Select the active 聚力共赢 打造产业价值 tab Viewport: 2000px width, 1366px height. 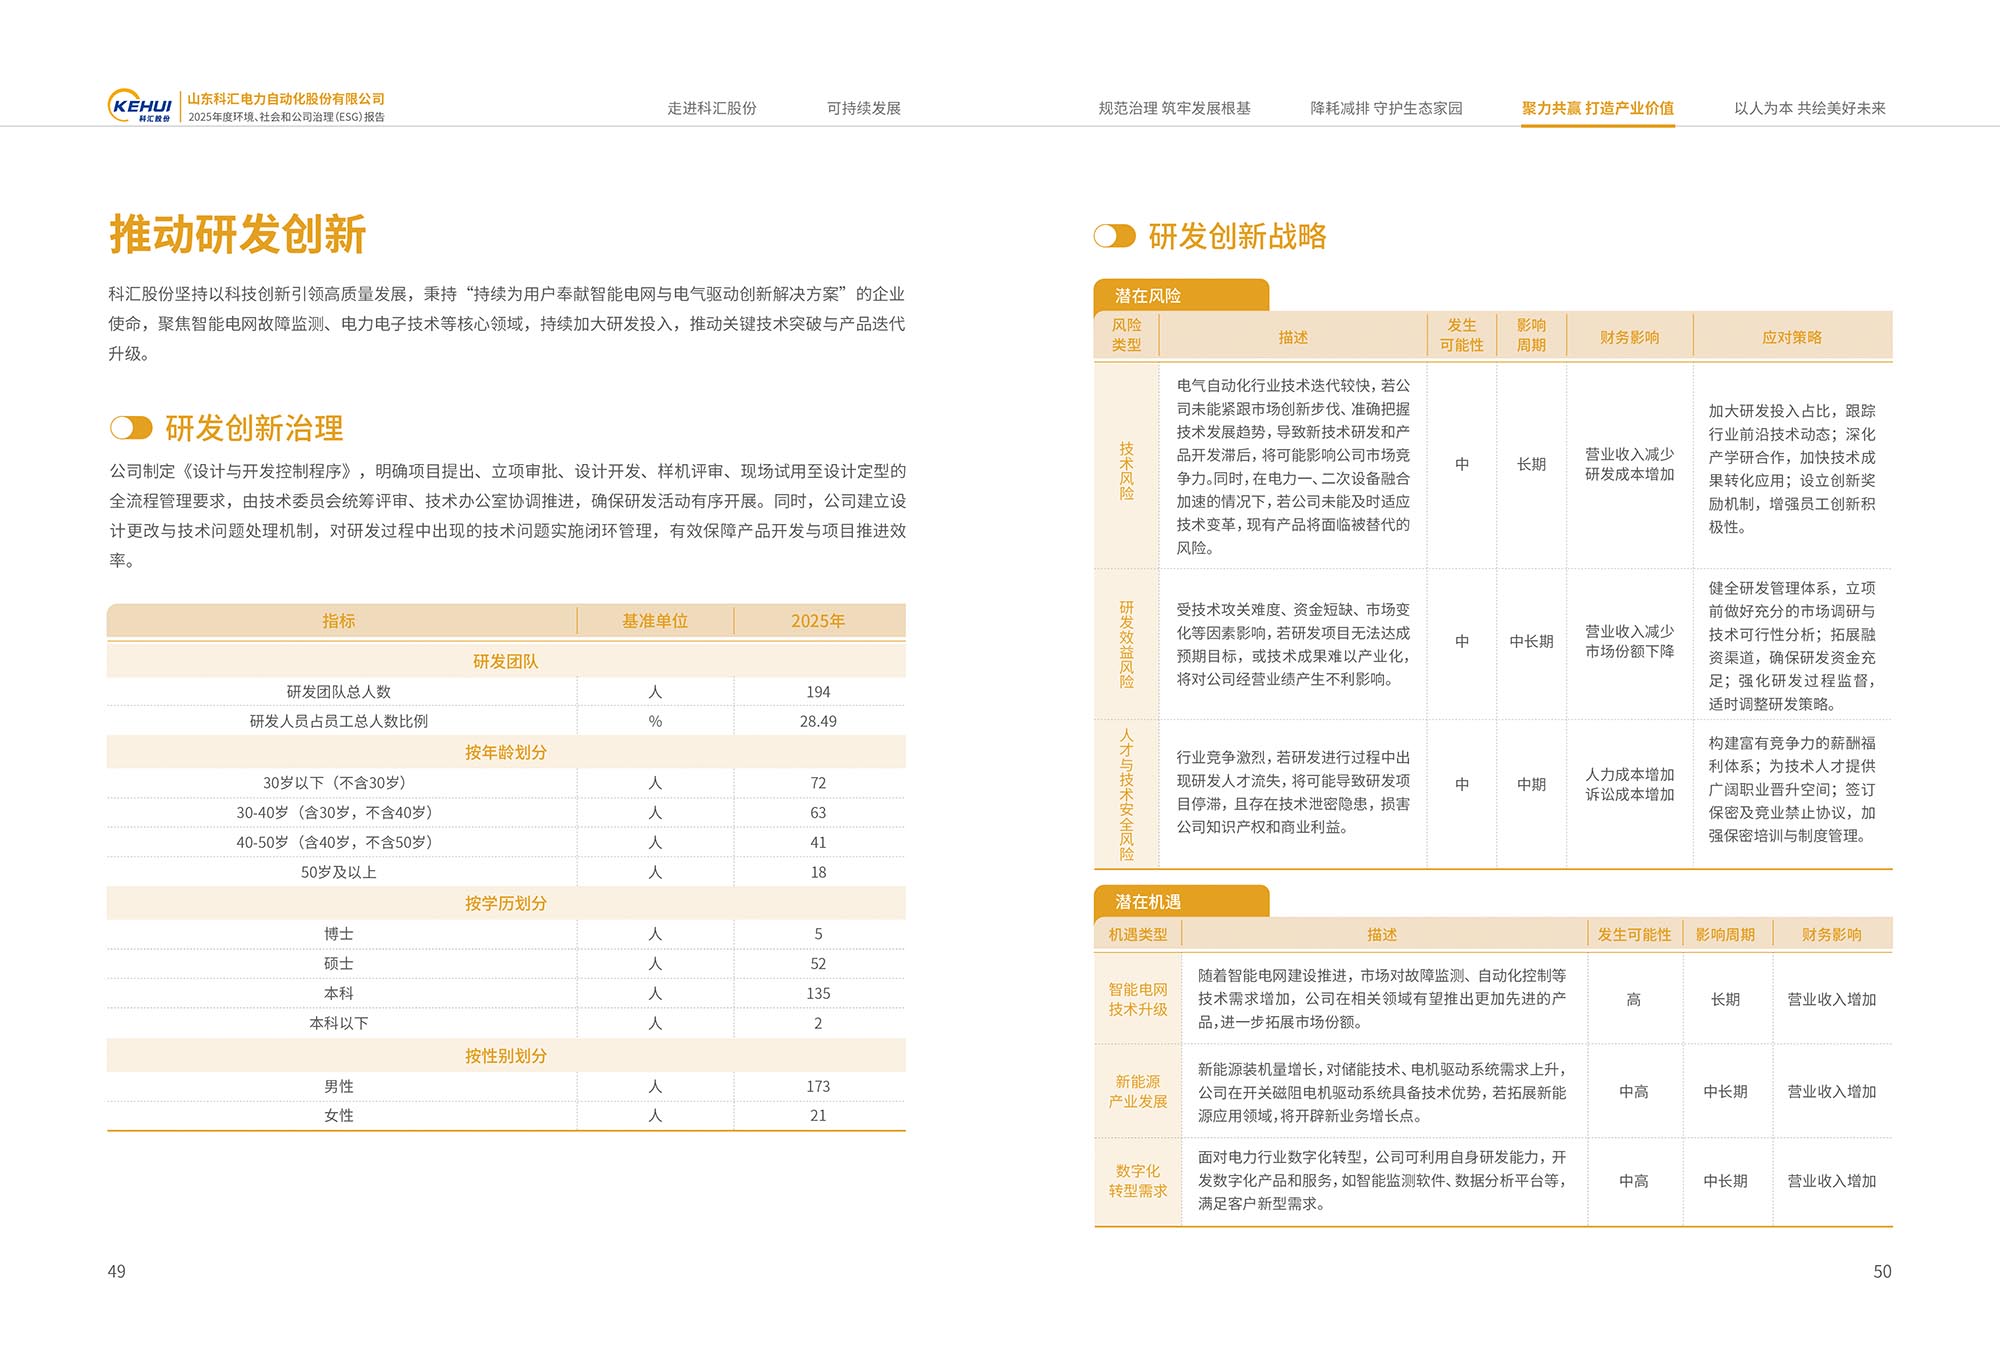[x=1597, y=108]
